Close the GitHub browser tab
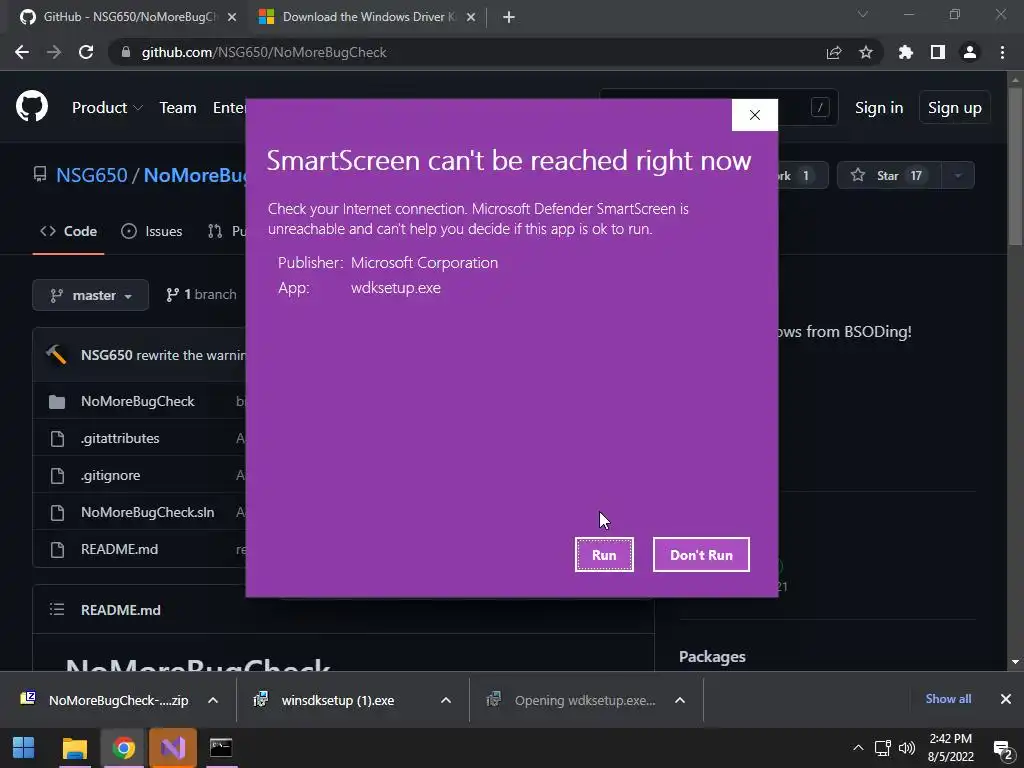 (x=232, y=17)
